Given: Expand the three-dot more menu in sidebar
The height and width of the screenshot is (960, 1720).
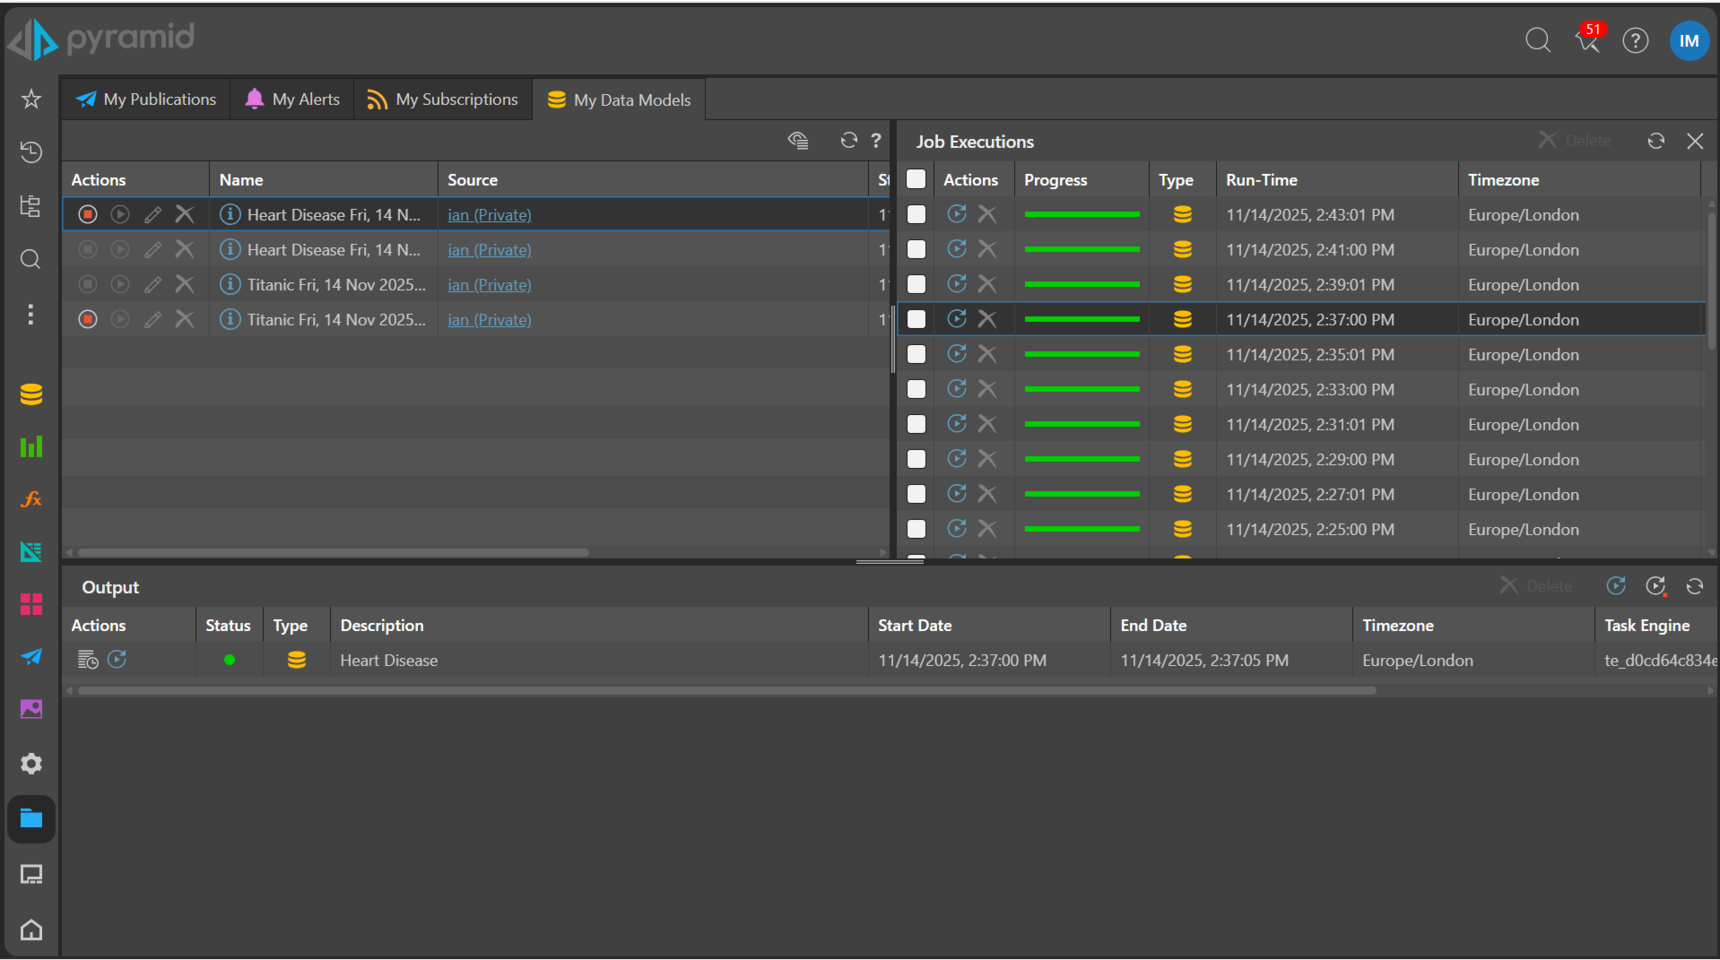Looking at the screenshot, I should pos(31,315).
